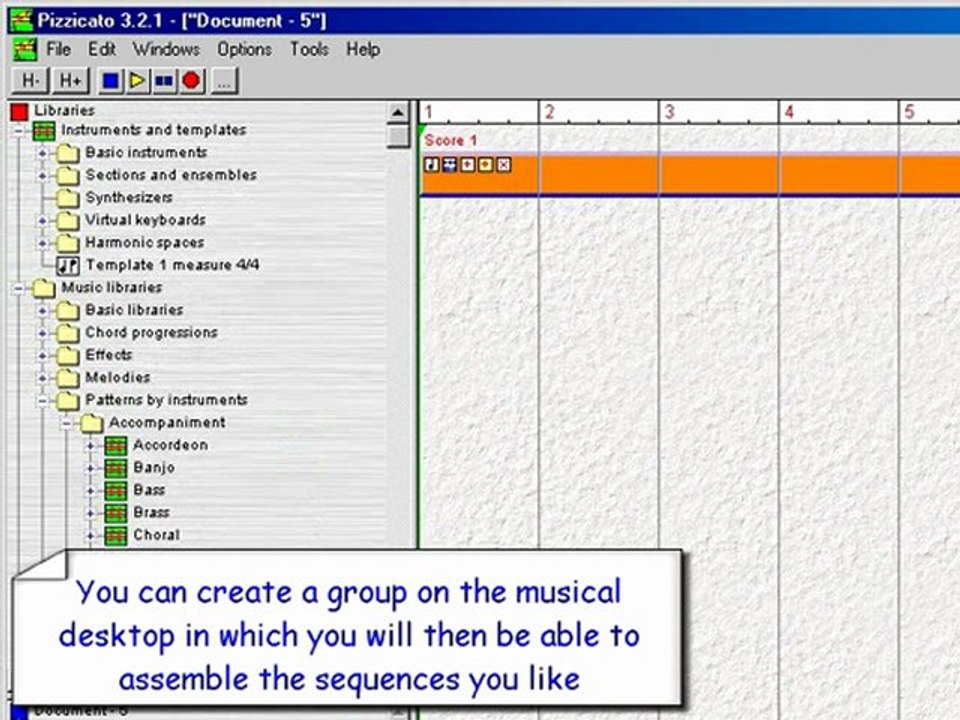Click the Choral pattern icon

(x=116, y=536)
